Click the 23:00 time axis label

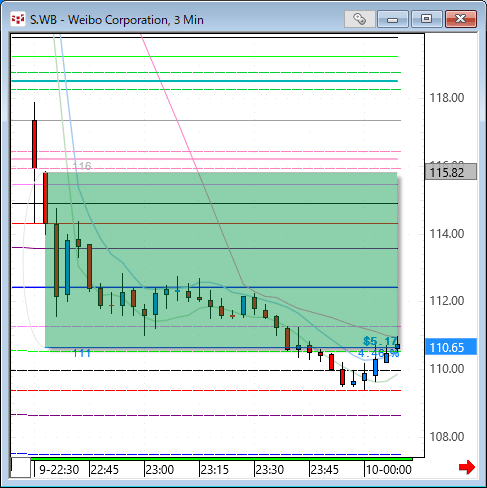coord(160,470)
